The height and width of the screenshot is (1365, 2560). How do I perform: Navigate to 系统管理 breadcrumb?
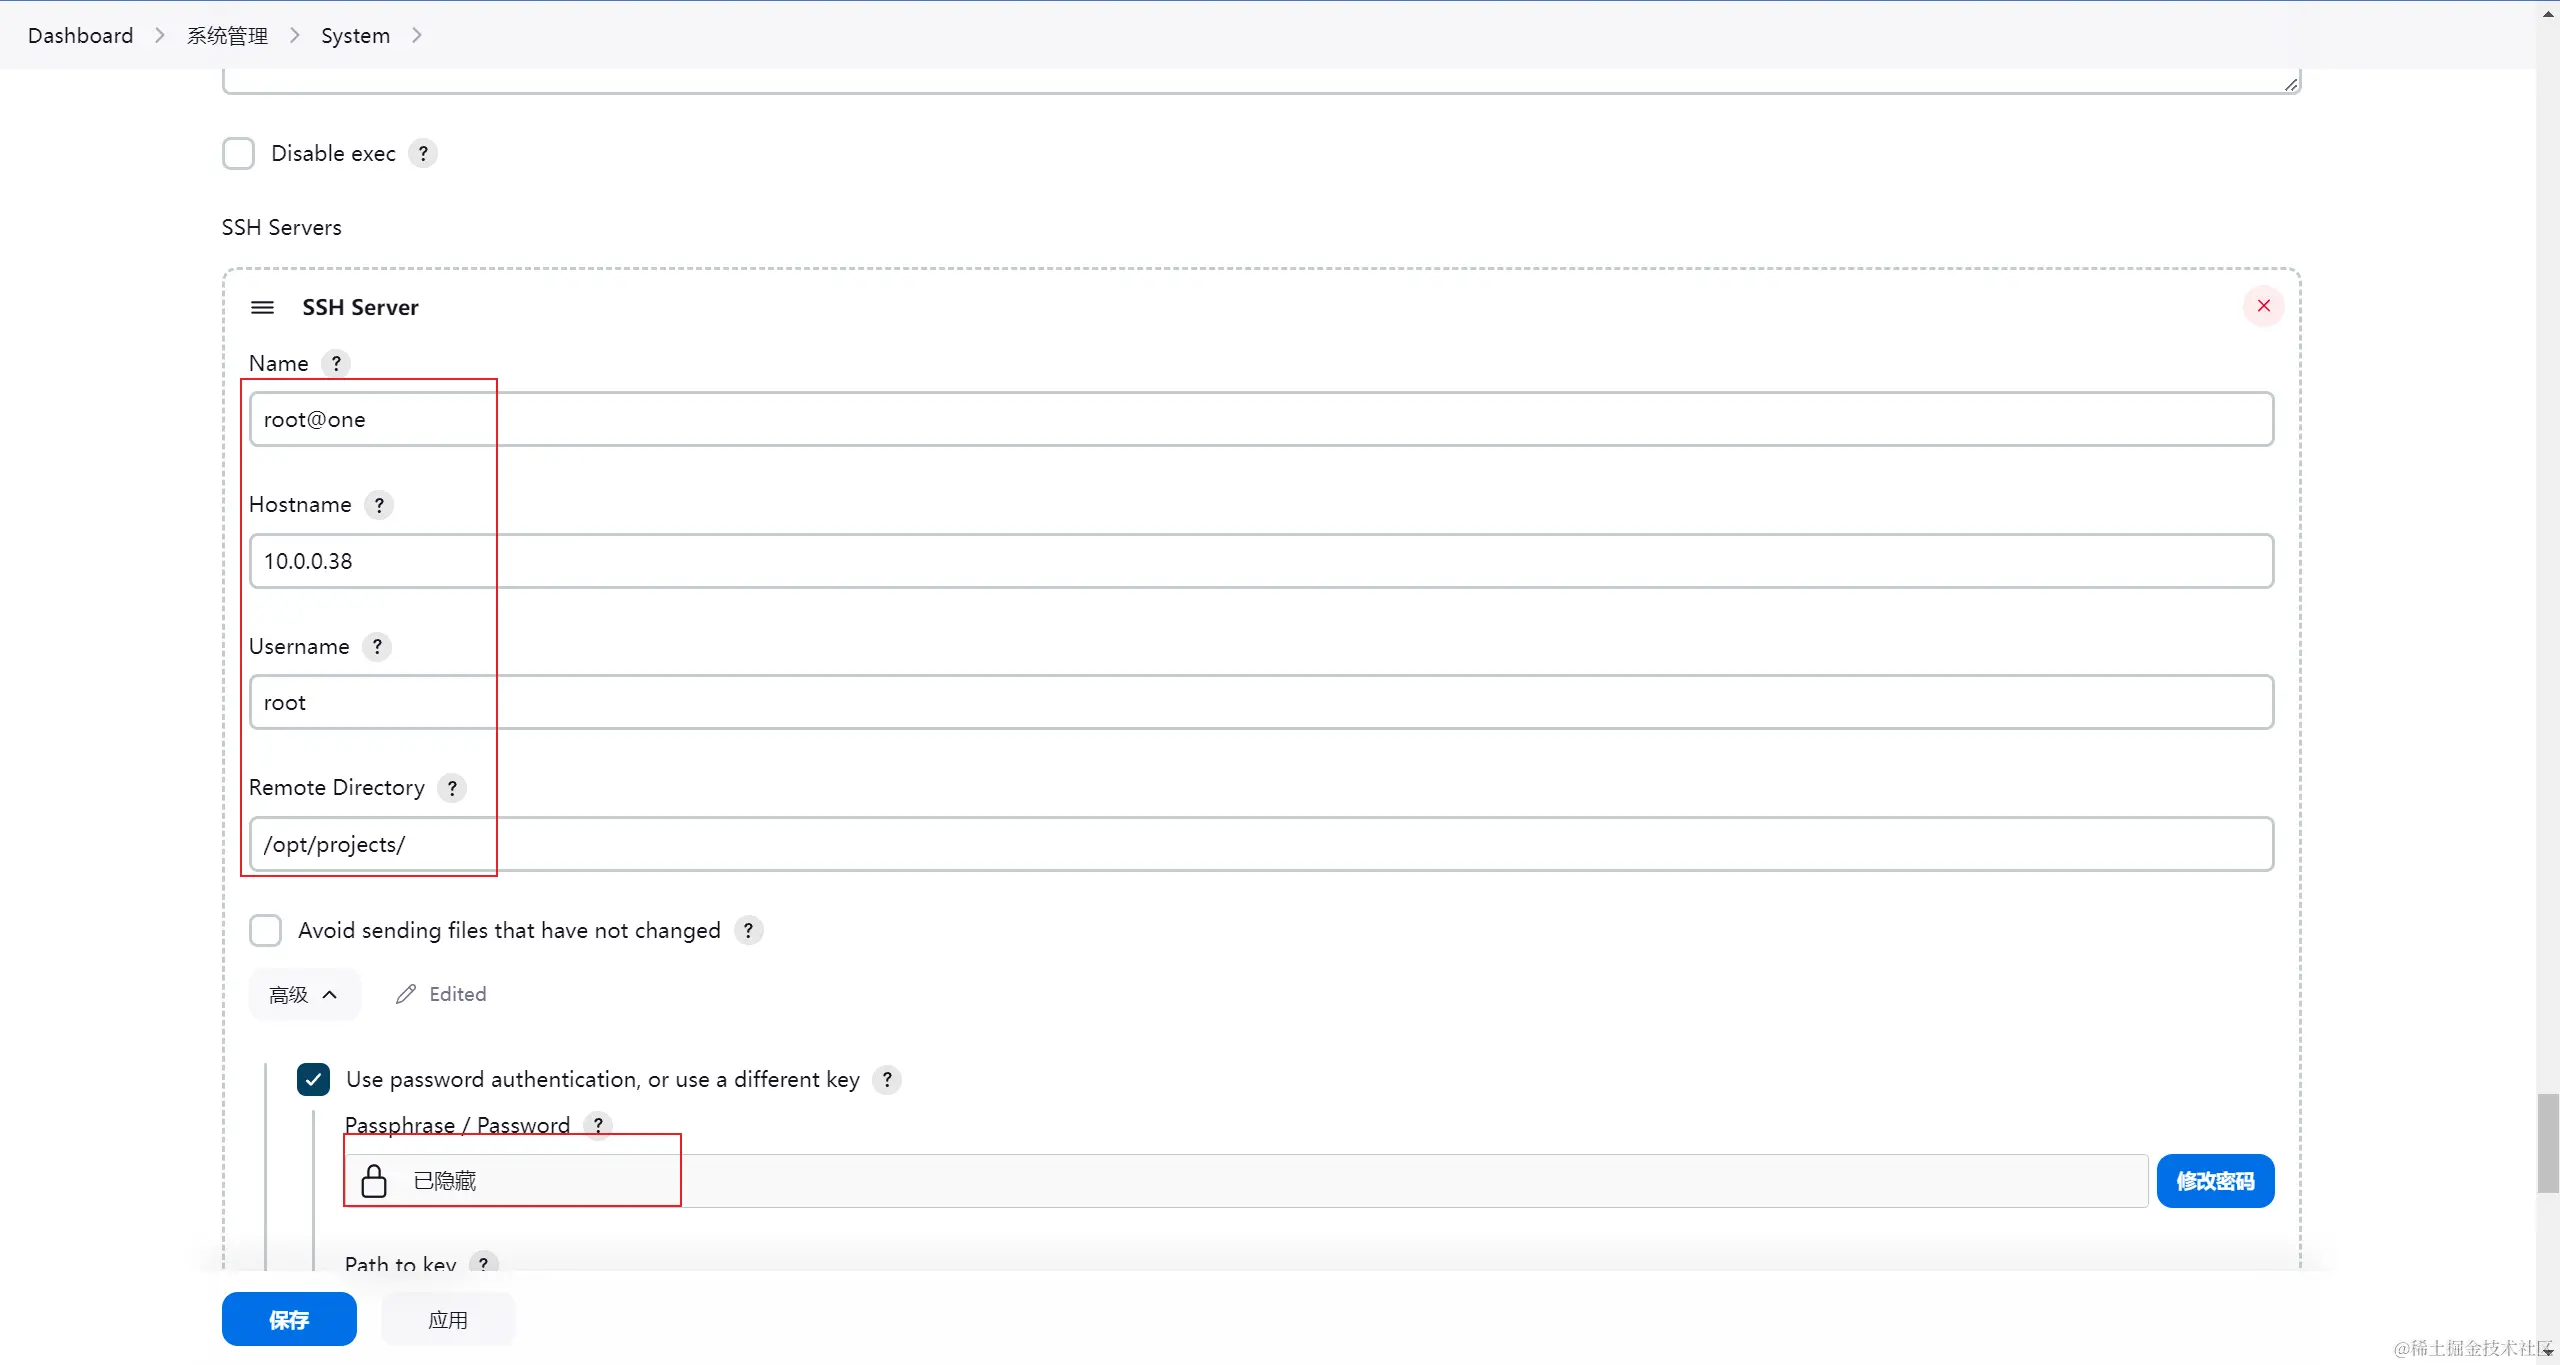click(227, 36)
